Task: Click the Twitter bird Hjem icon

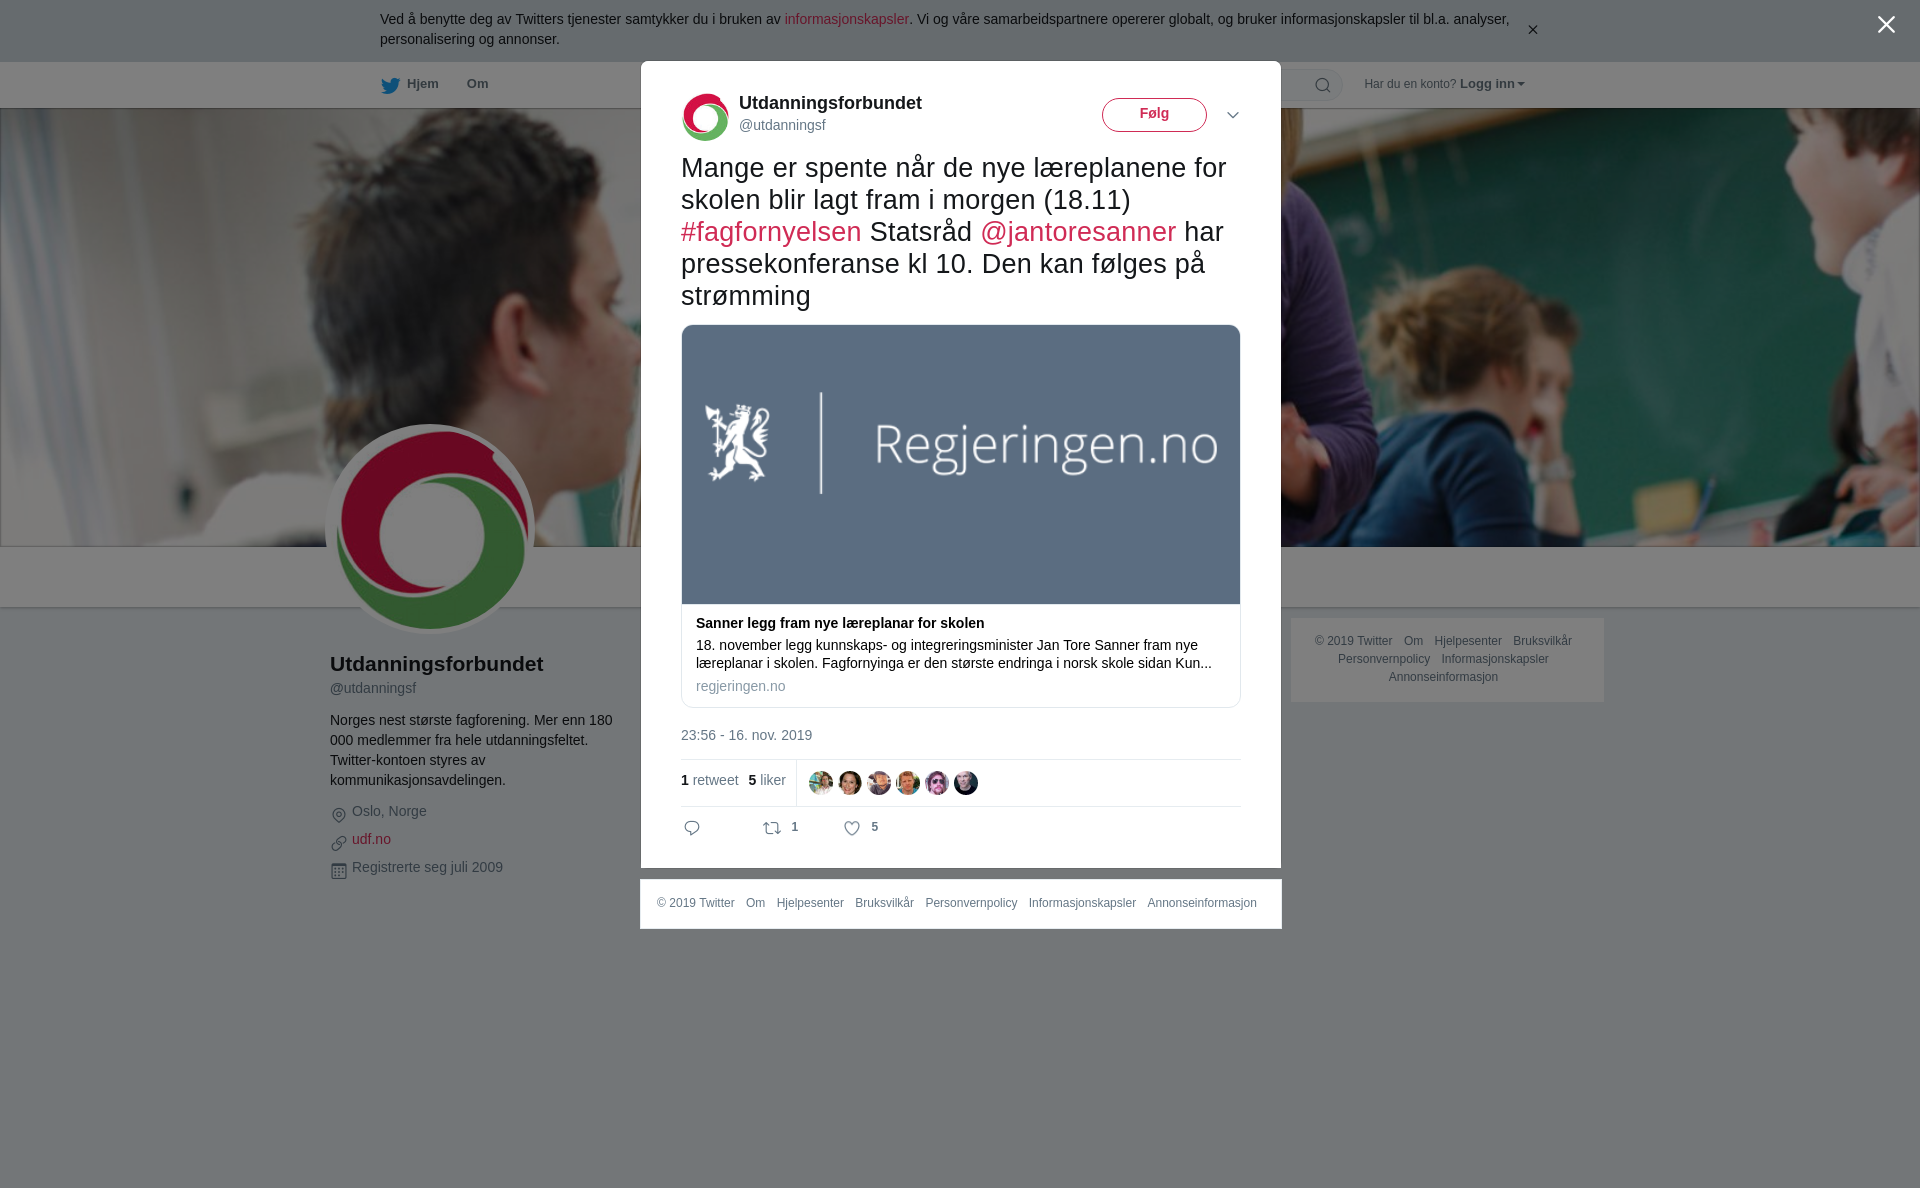Action: click(x=390, y=85)
